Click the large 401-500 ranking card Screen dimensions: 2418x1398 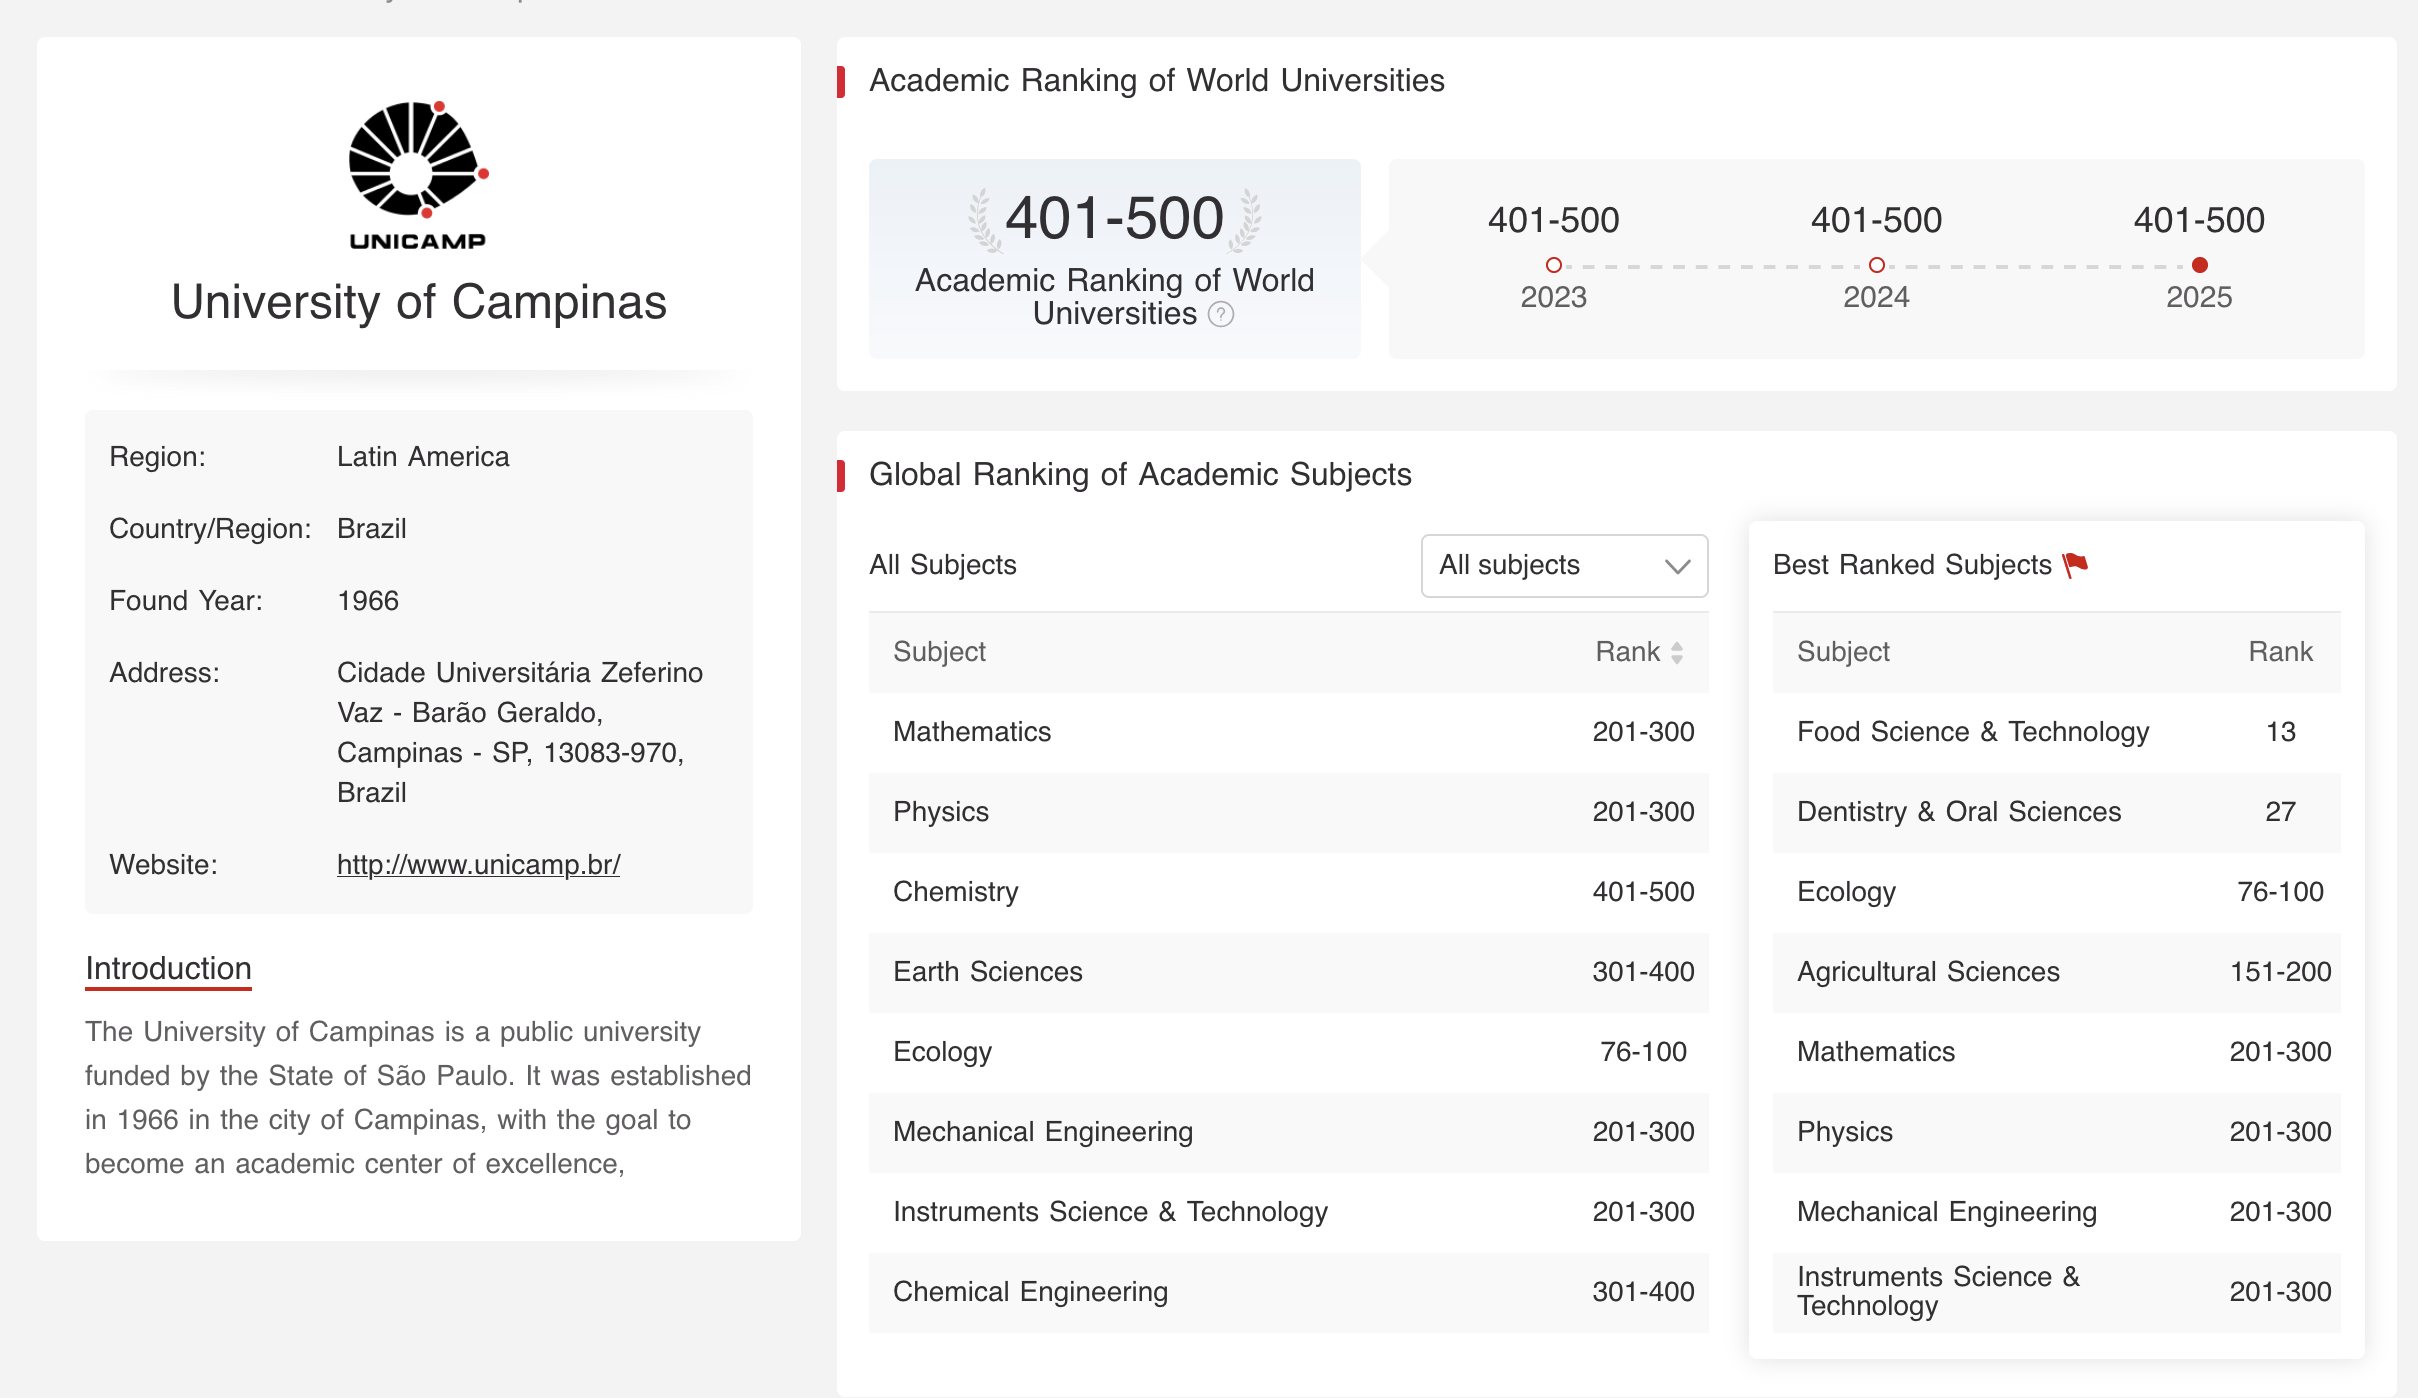coord(1114,258)
